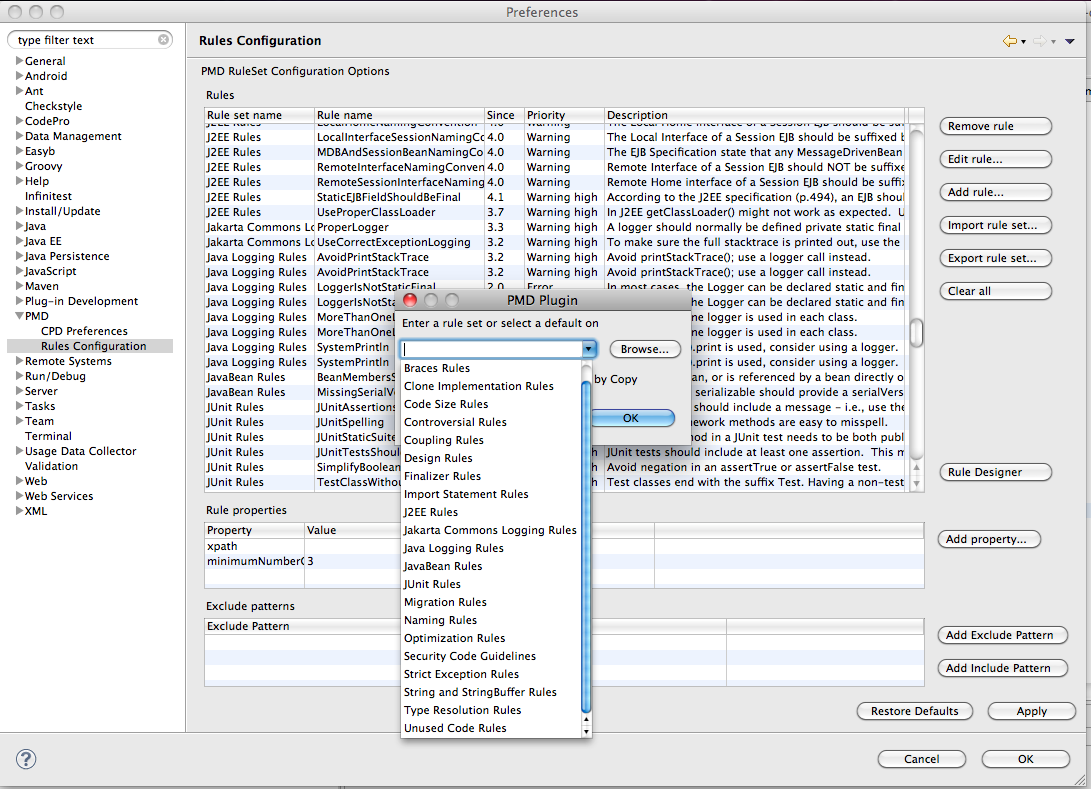Click Restore Defaults button
1091x789 pixels.
(x=914, y=711)
